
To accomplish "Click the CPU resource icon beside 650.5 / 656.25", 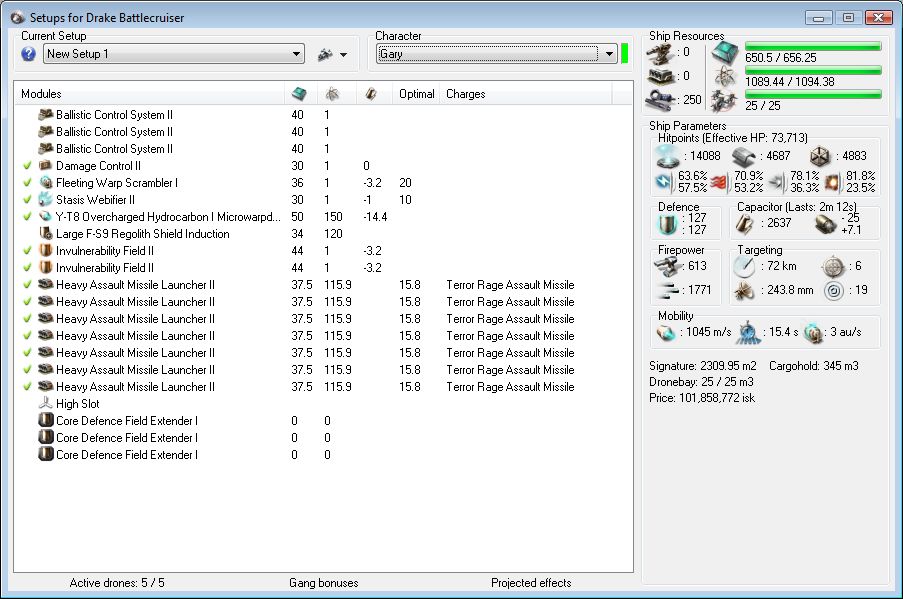I will point(725,54).
